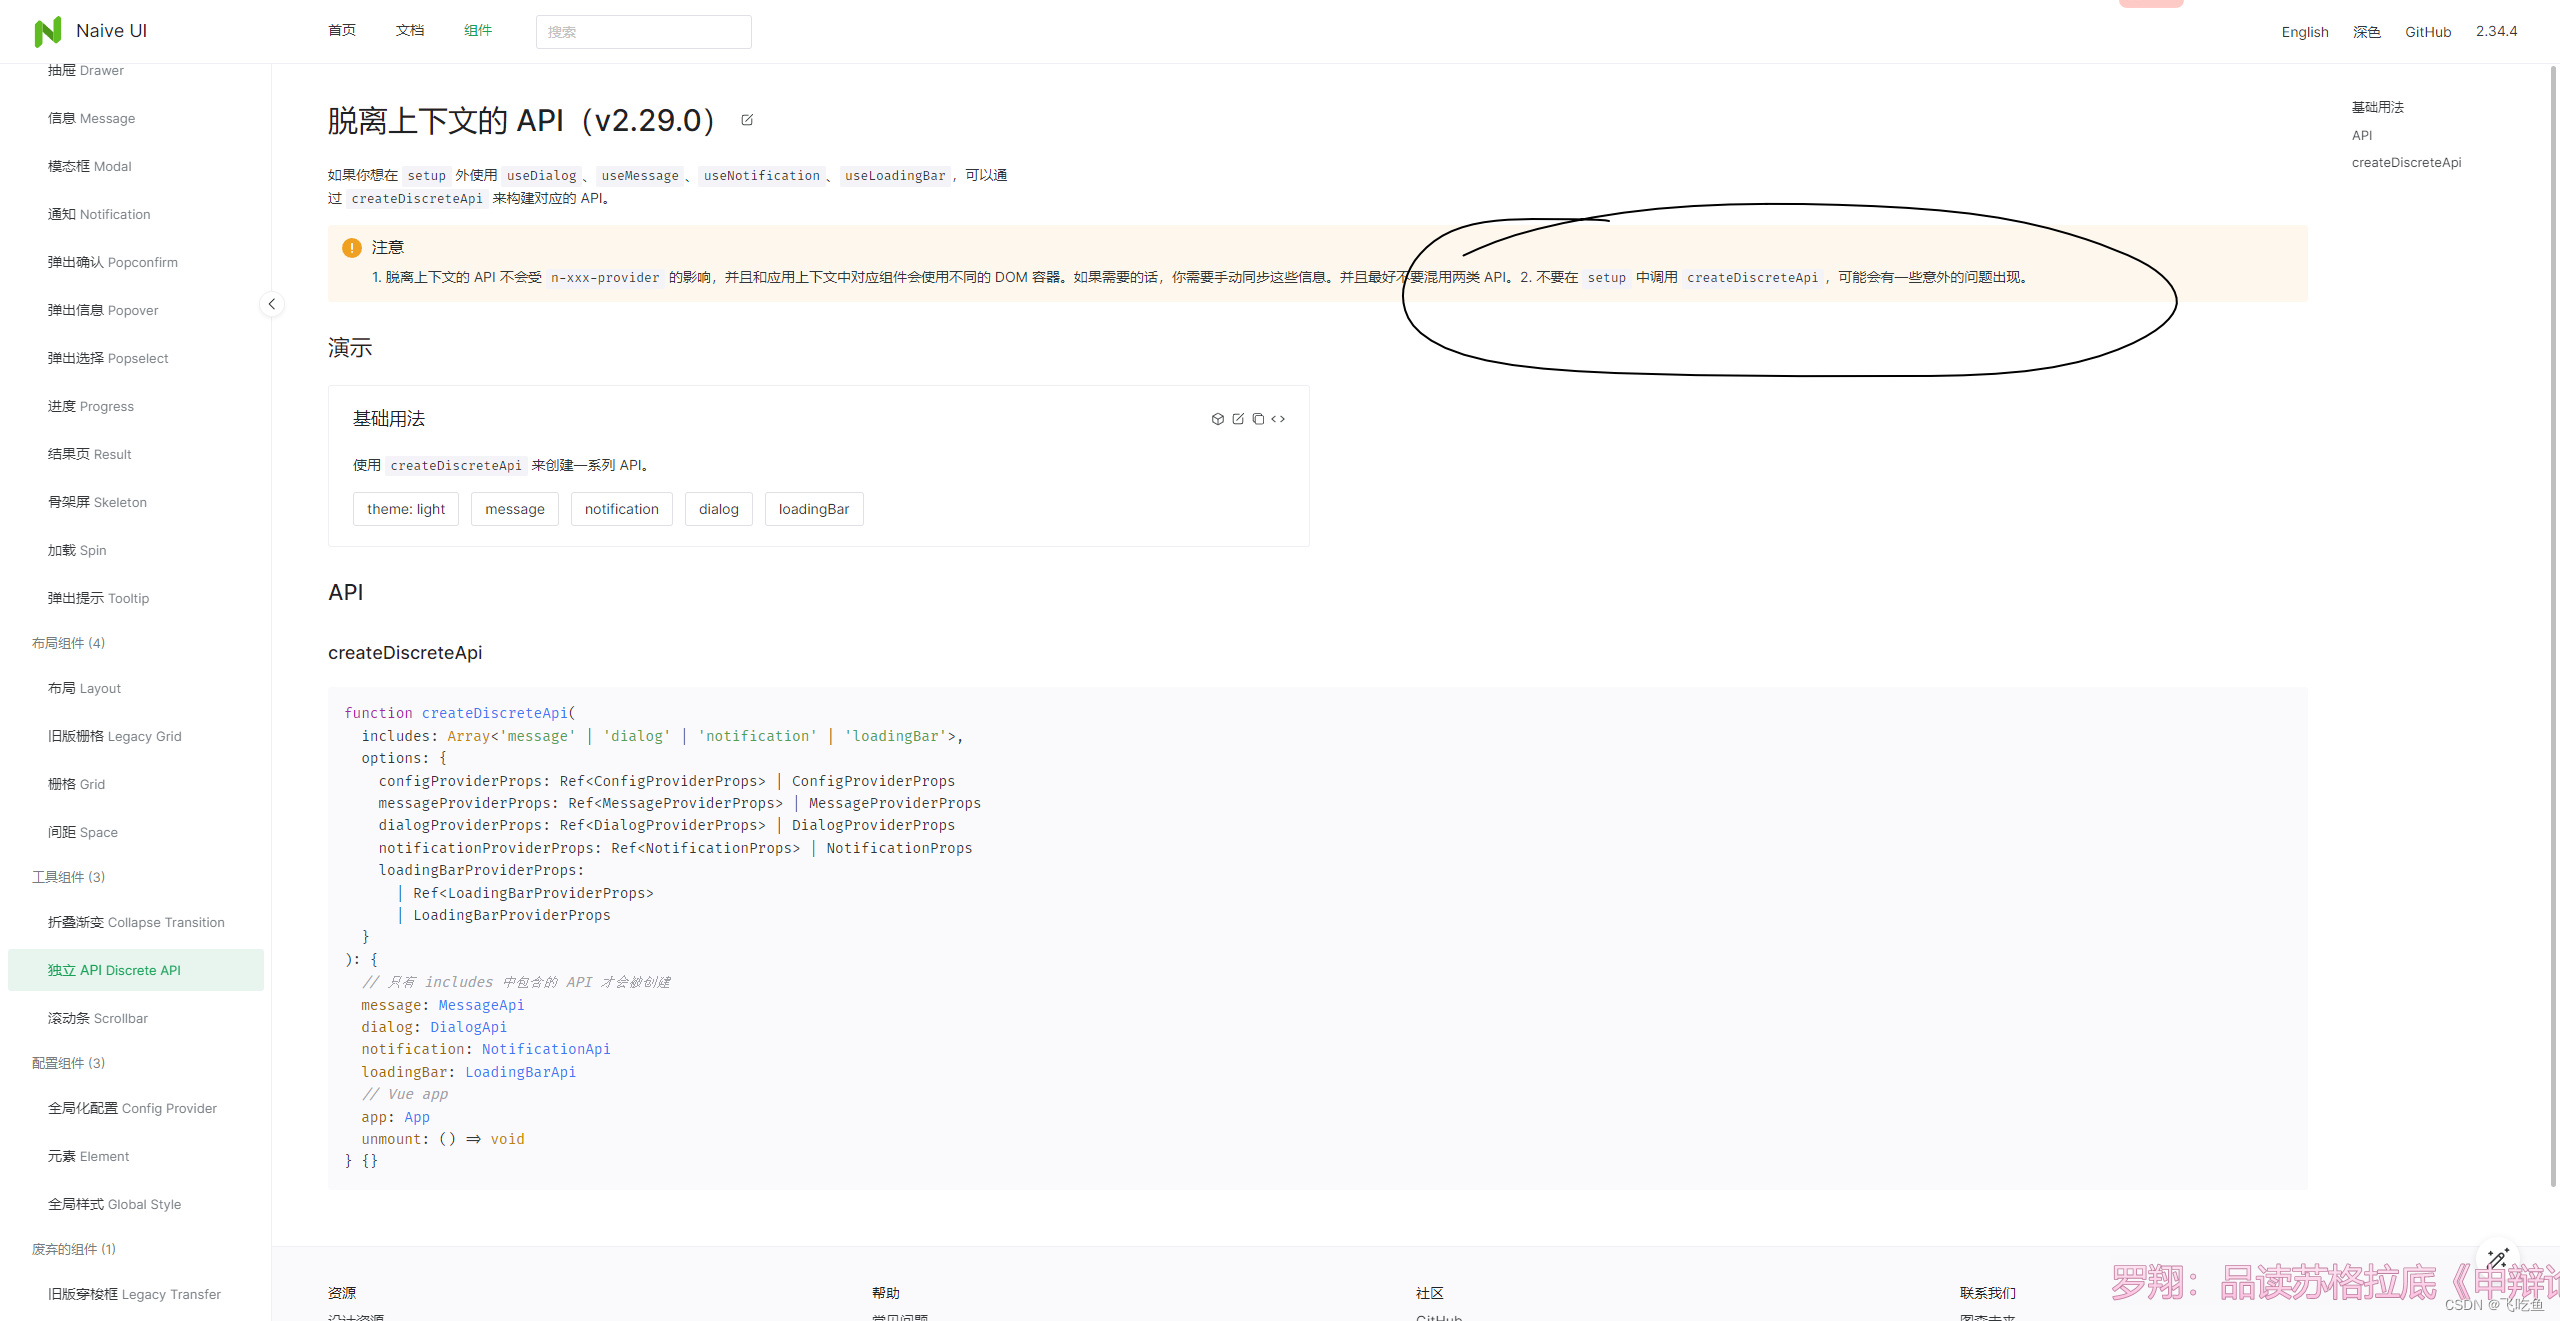Viewport: 2560px width, 1321px height.
Task: Show code using the angle-brackets icon
Action: click(x=1278, y=419)
